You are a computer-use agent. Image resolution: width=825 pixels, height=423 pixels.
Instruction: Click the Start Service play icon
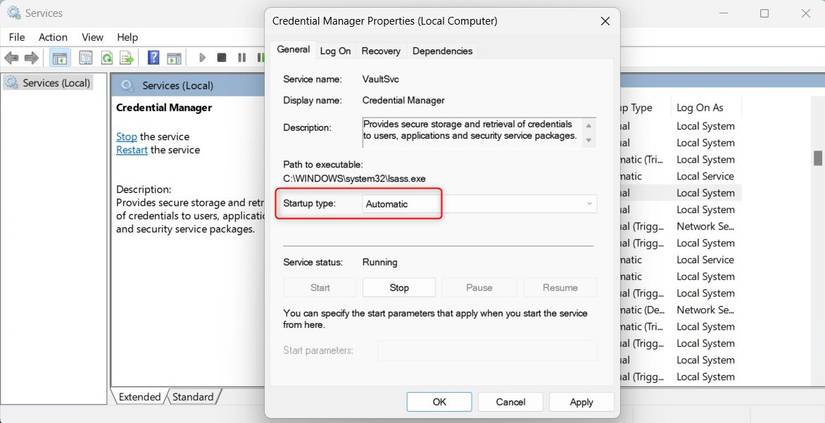[203, 58]
